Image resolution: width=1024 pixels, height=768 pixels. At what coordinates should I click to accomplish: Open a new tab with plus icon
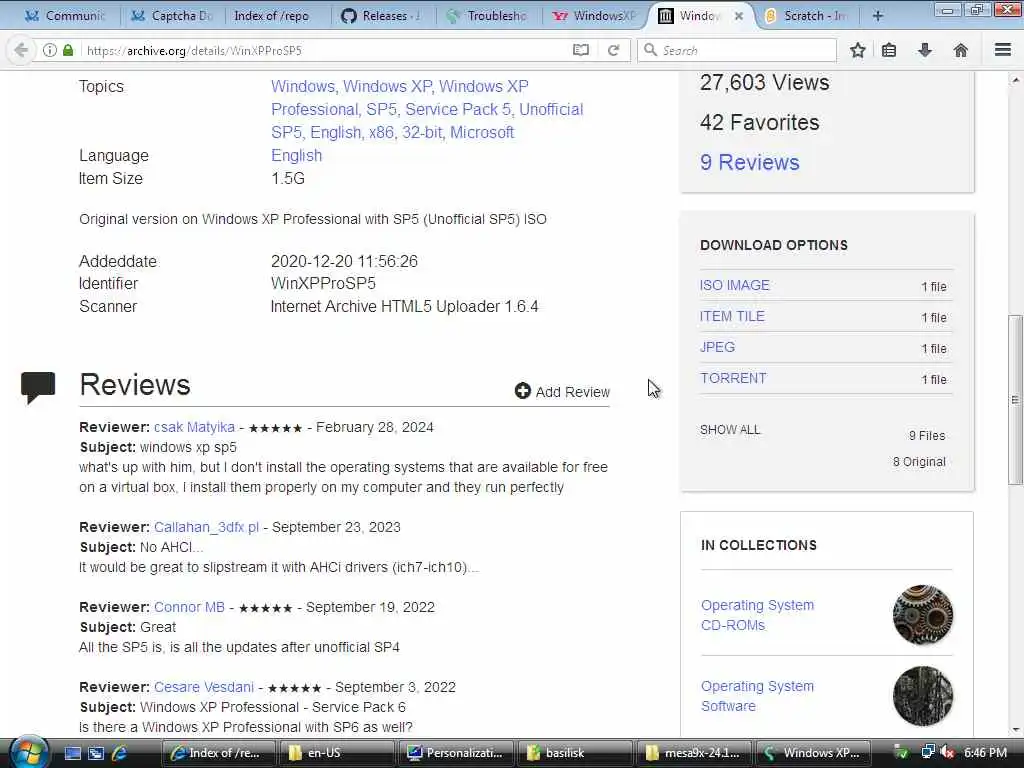point(878,16)
